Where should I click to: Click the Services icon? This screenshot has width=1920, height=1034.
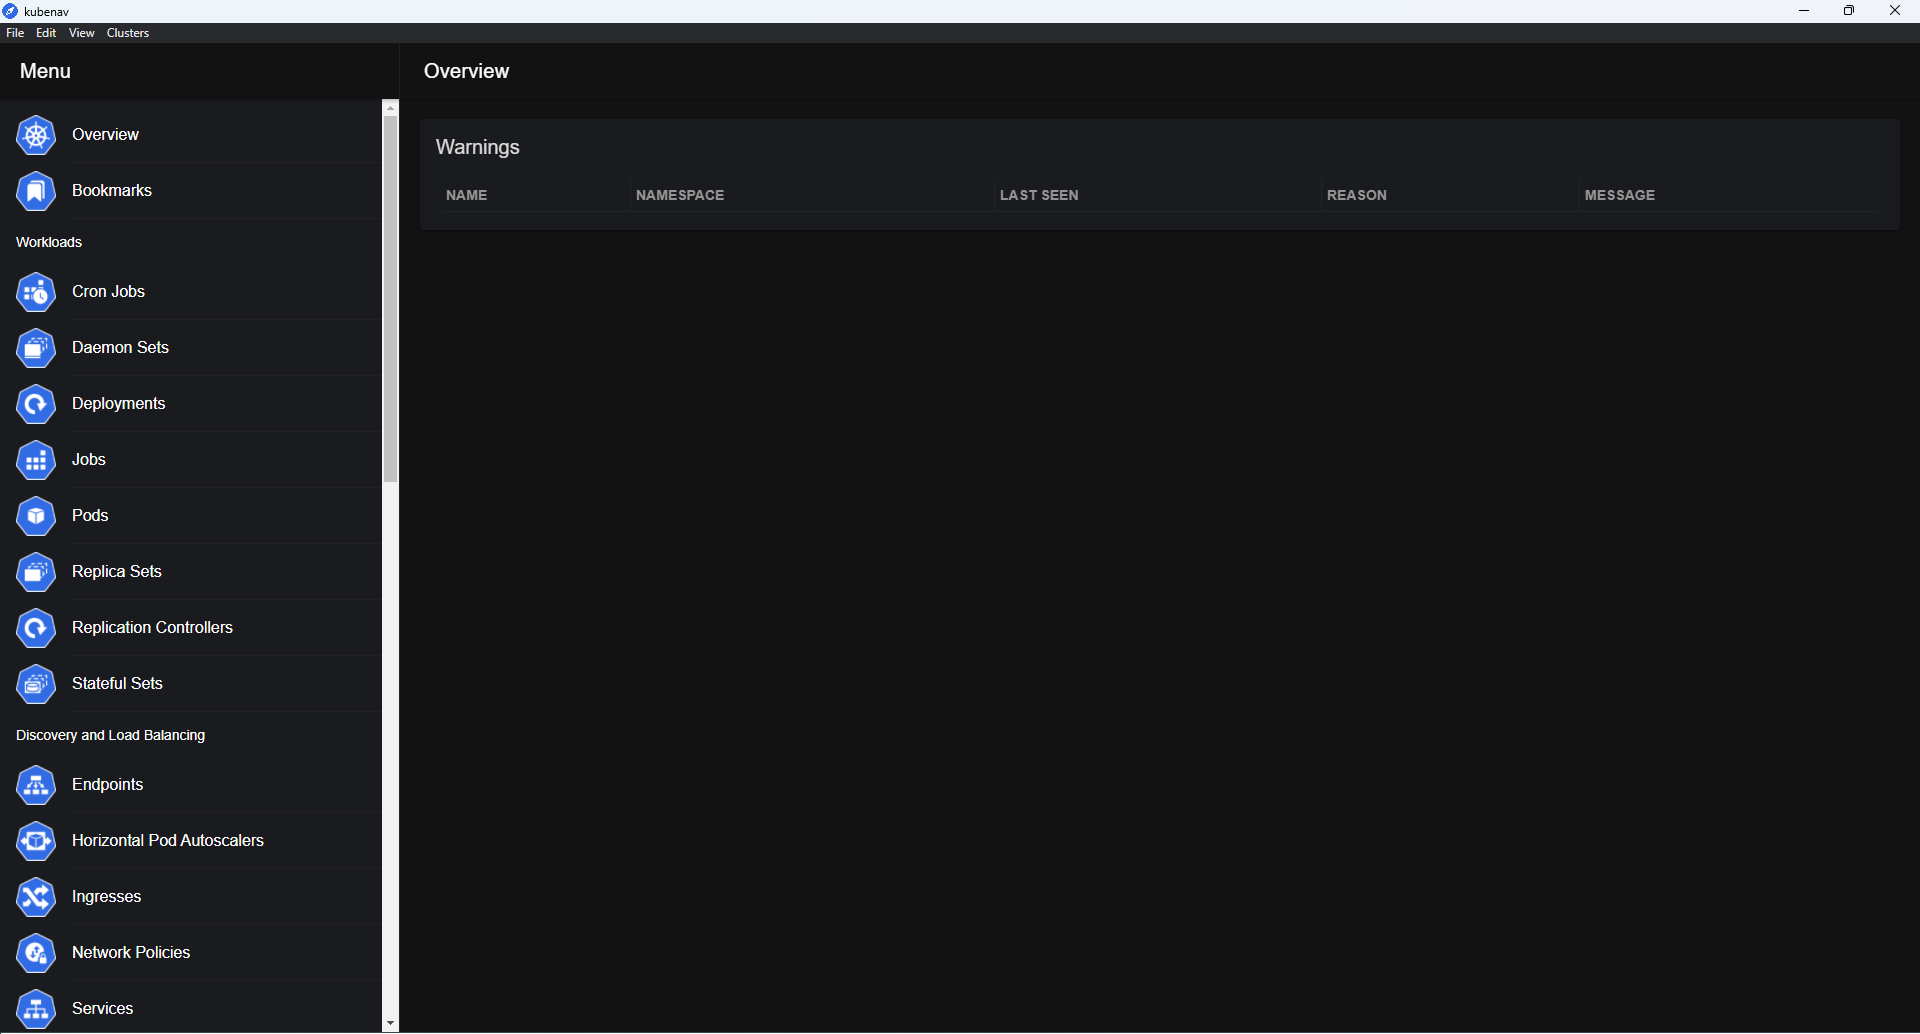point(36,1009)
